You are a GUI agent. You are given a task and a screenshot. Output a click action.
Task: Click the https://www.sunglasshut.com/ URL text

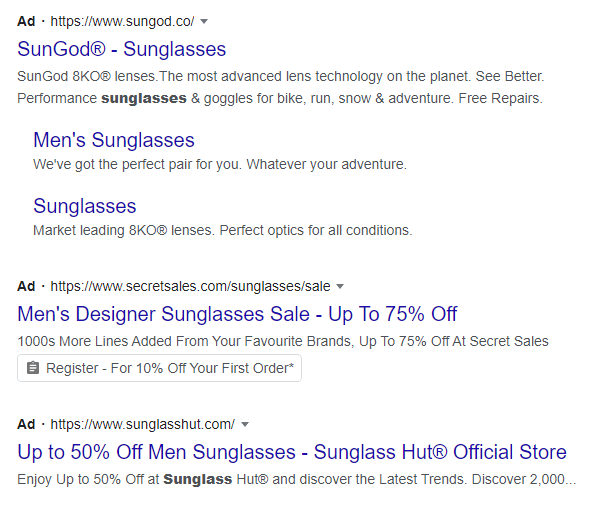(x=143, y=424)
